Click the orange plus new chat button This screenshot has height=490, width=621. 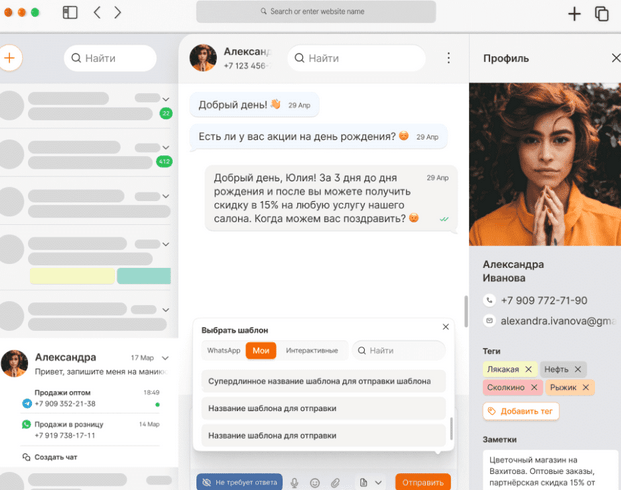click(x=10, y=58)
